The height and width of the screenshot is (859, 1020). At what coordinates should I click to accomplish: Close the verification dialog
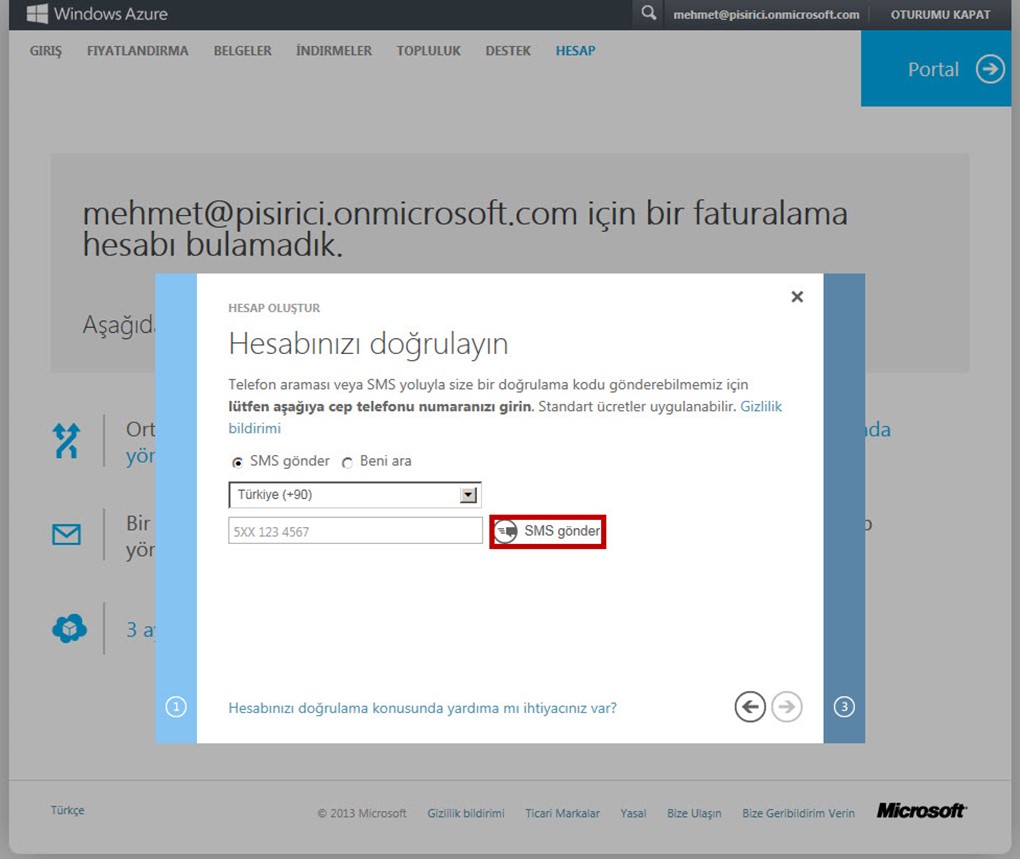(797, 297)
